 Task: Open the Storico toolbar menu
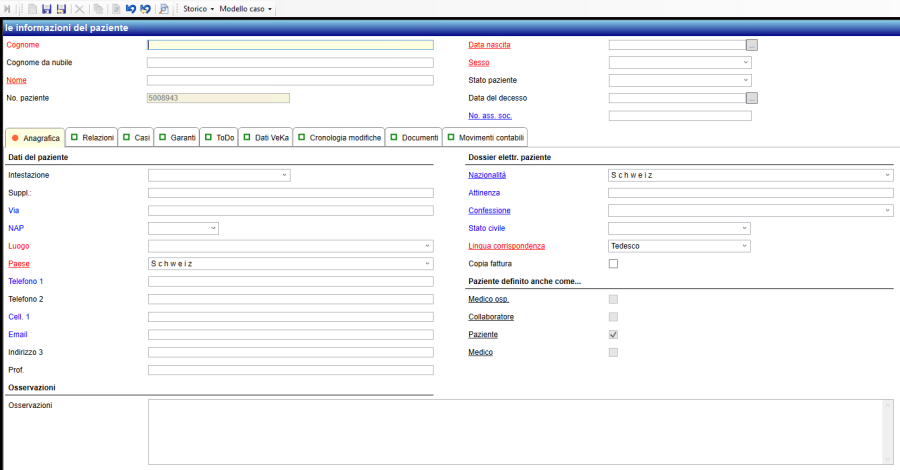(198, 8)
